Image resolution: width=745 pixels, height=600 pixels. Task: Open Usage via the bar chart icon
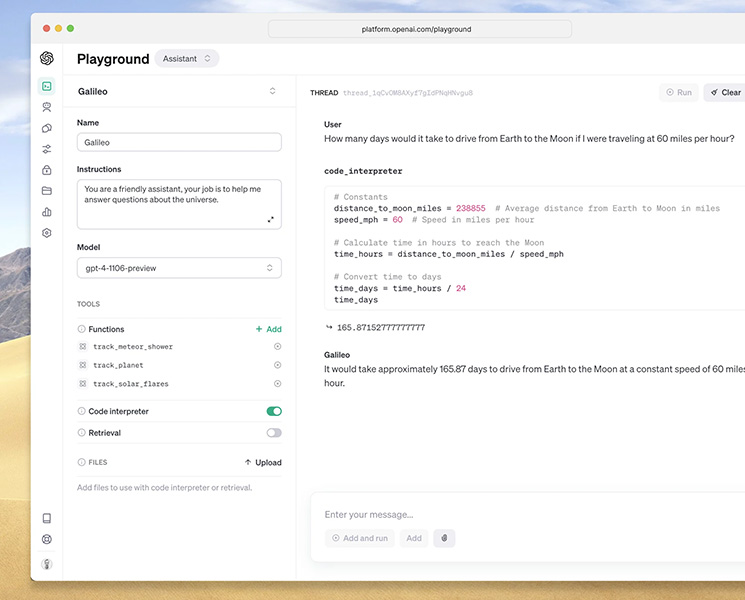46,212
